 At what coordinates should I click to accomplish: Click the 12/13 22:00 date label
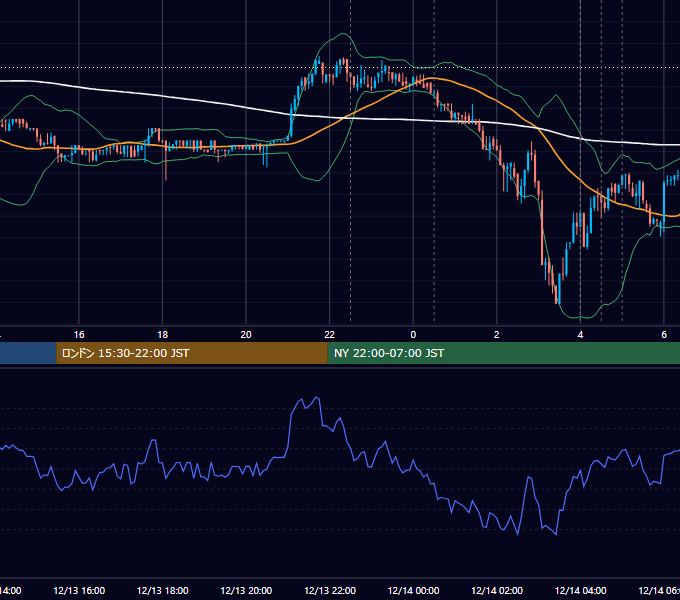(x=330, y=590)
